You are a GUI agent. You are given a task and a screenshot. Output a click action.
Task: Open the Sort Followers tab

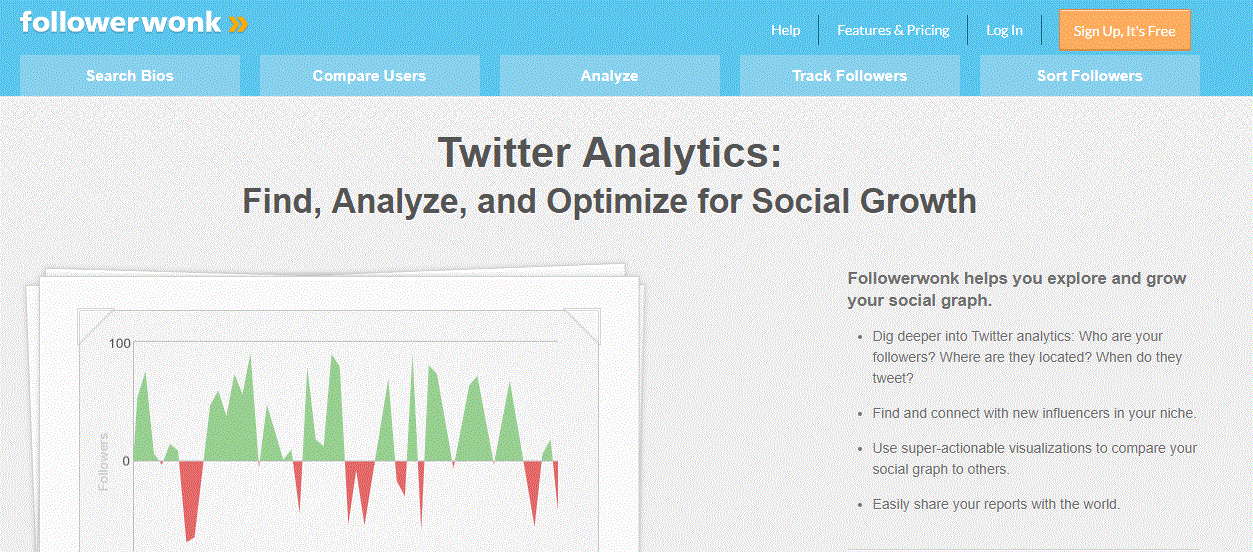pyautogui.click(x=1089, y=75)
